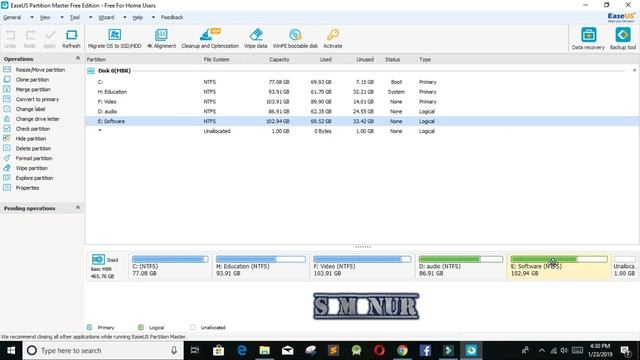The image size is (640, 360).
Task: Sort by the Capacity column header
Action: pyautogui.click(x=279, y=60)
